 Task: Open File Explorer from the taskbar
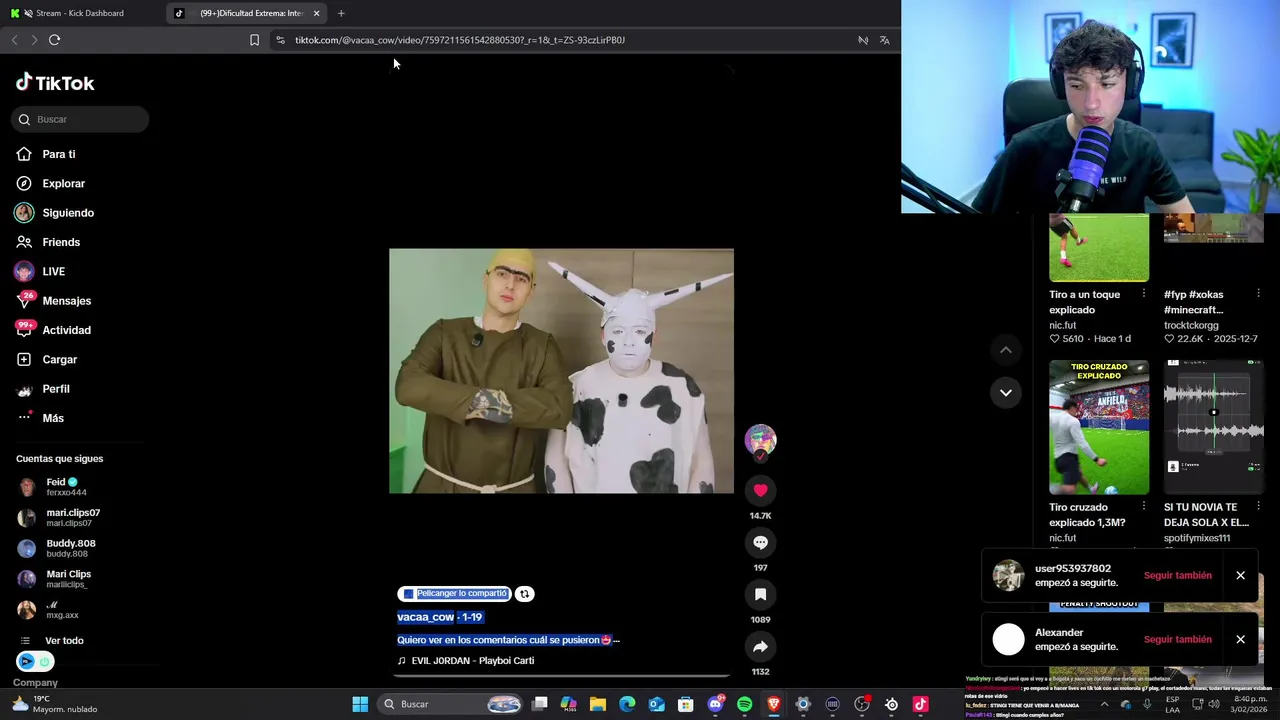[598, 704]
